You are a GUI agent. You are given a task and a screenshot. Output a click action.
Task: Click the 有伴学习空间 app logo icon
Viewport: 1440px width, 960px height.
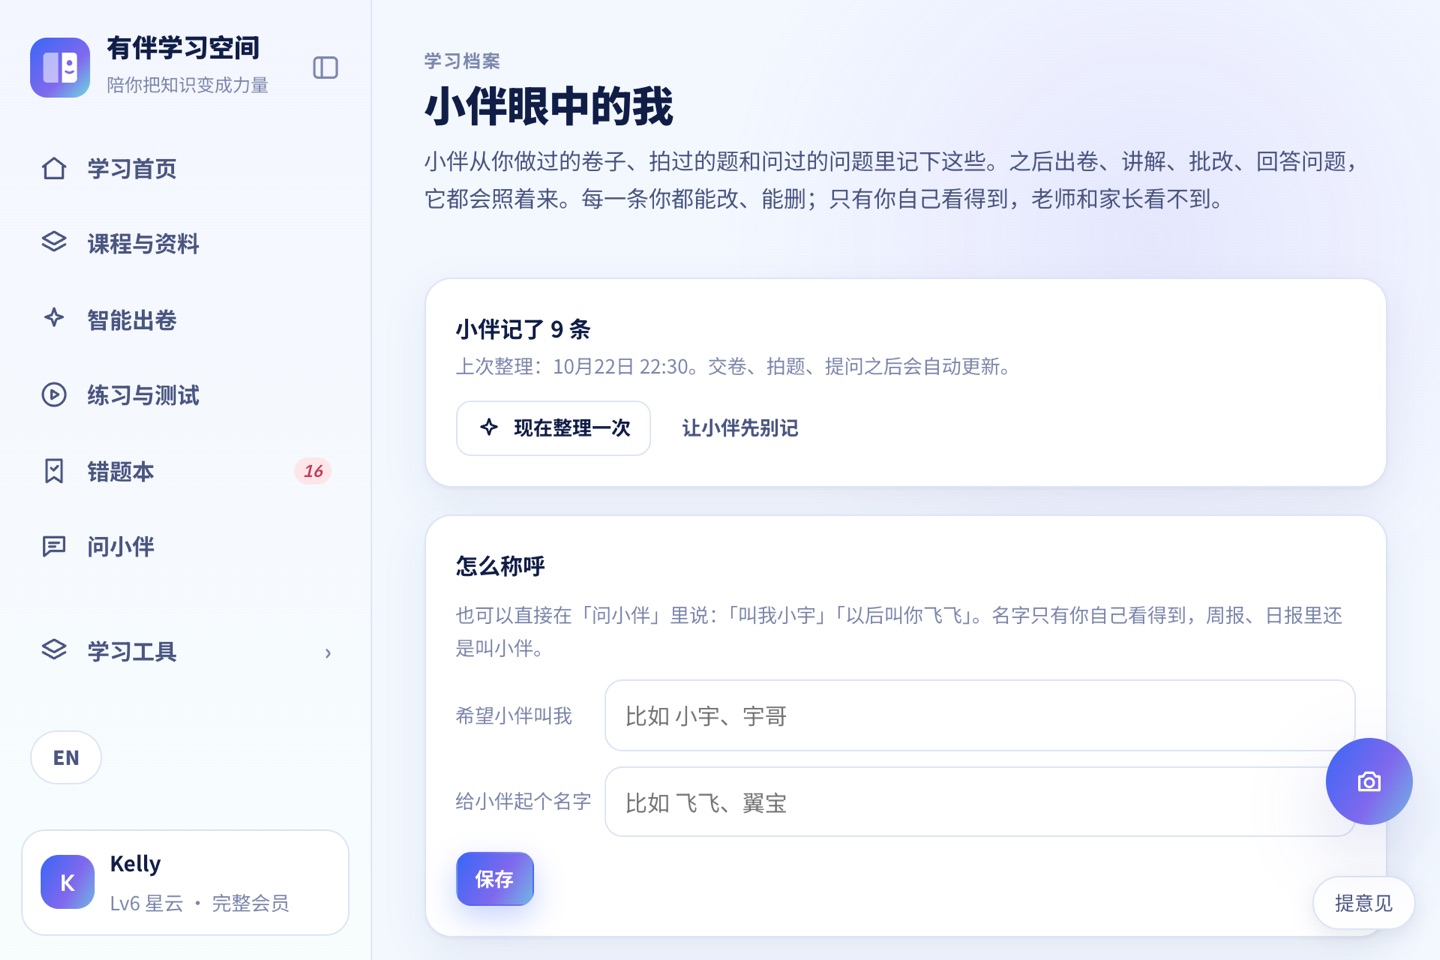pyautogui.click(x=60, y=67)
